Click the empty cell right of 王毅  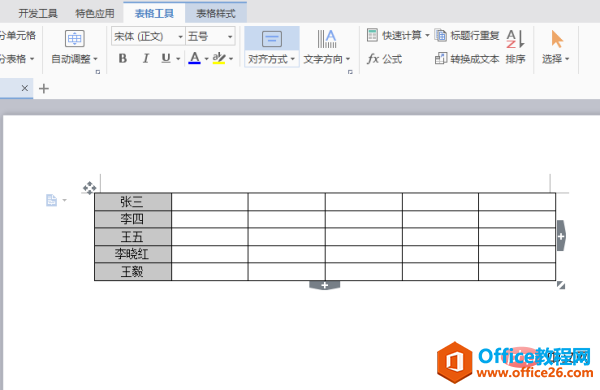coord(210,272)
